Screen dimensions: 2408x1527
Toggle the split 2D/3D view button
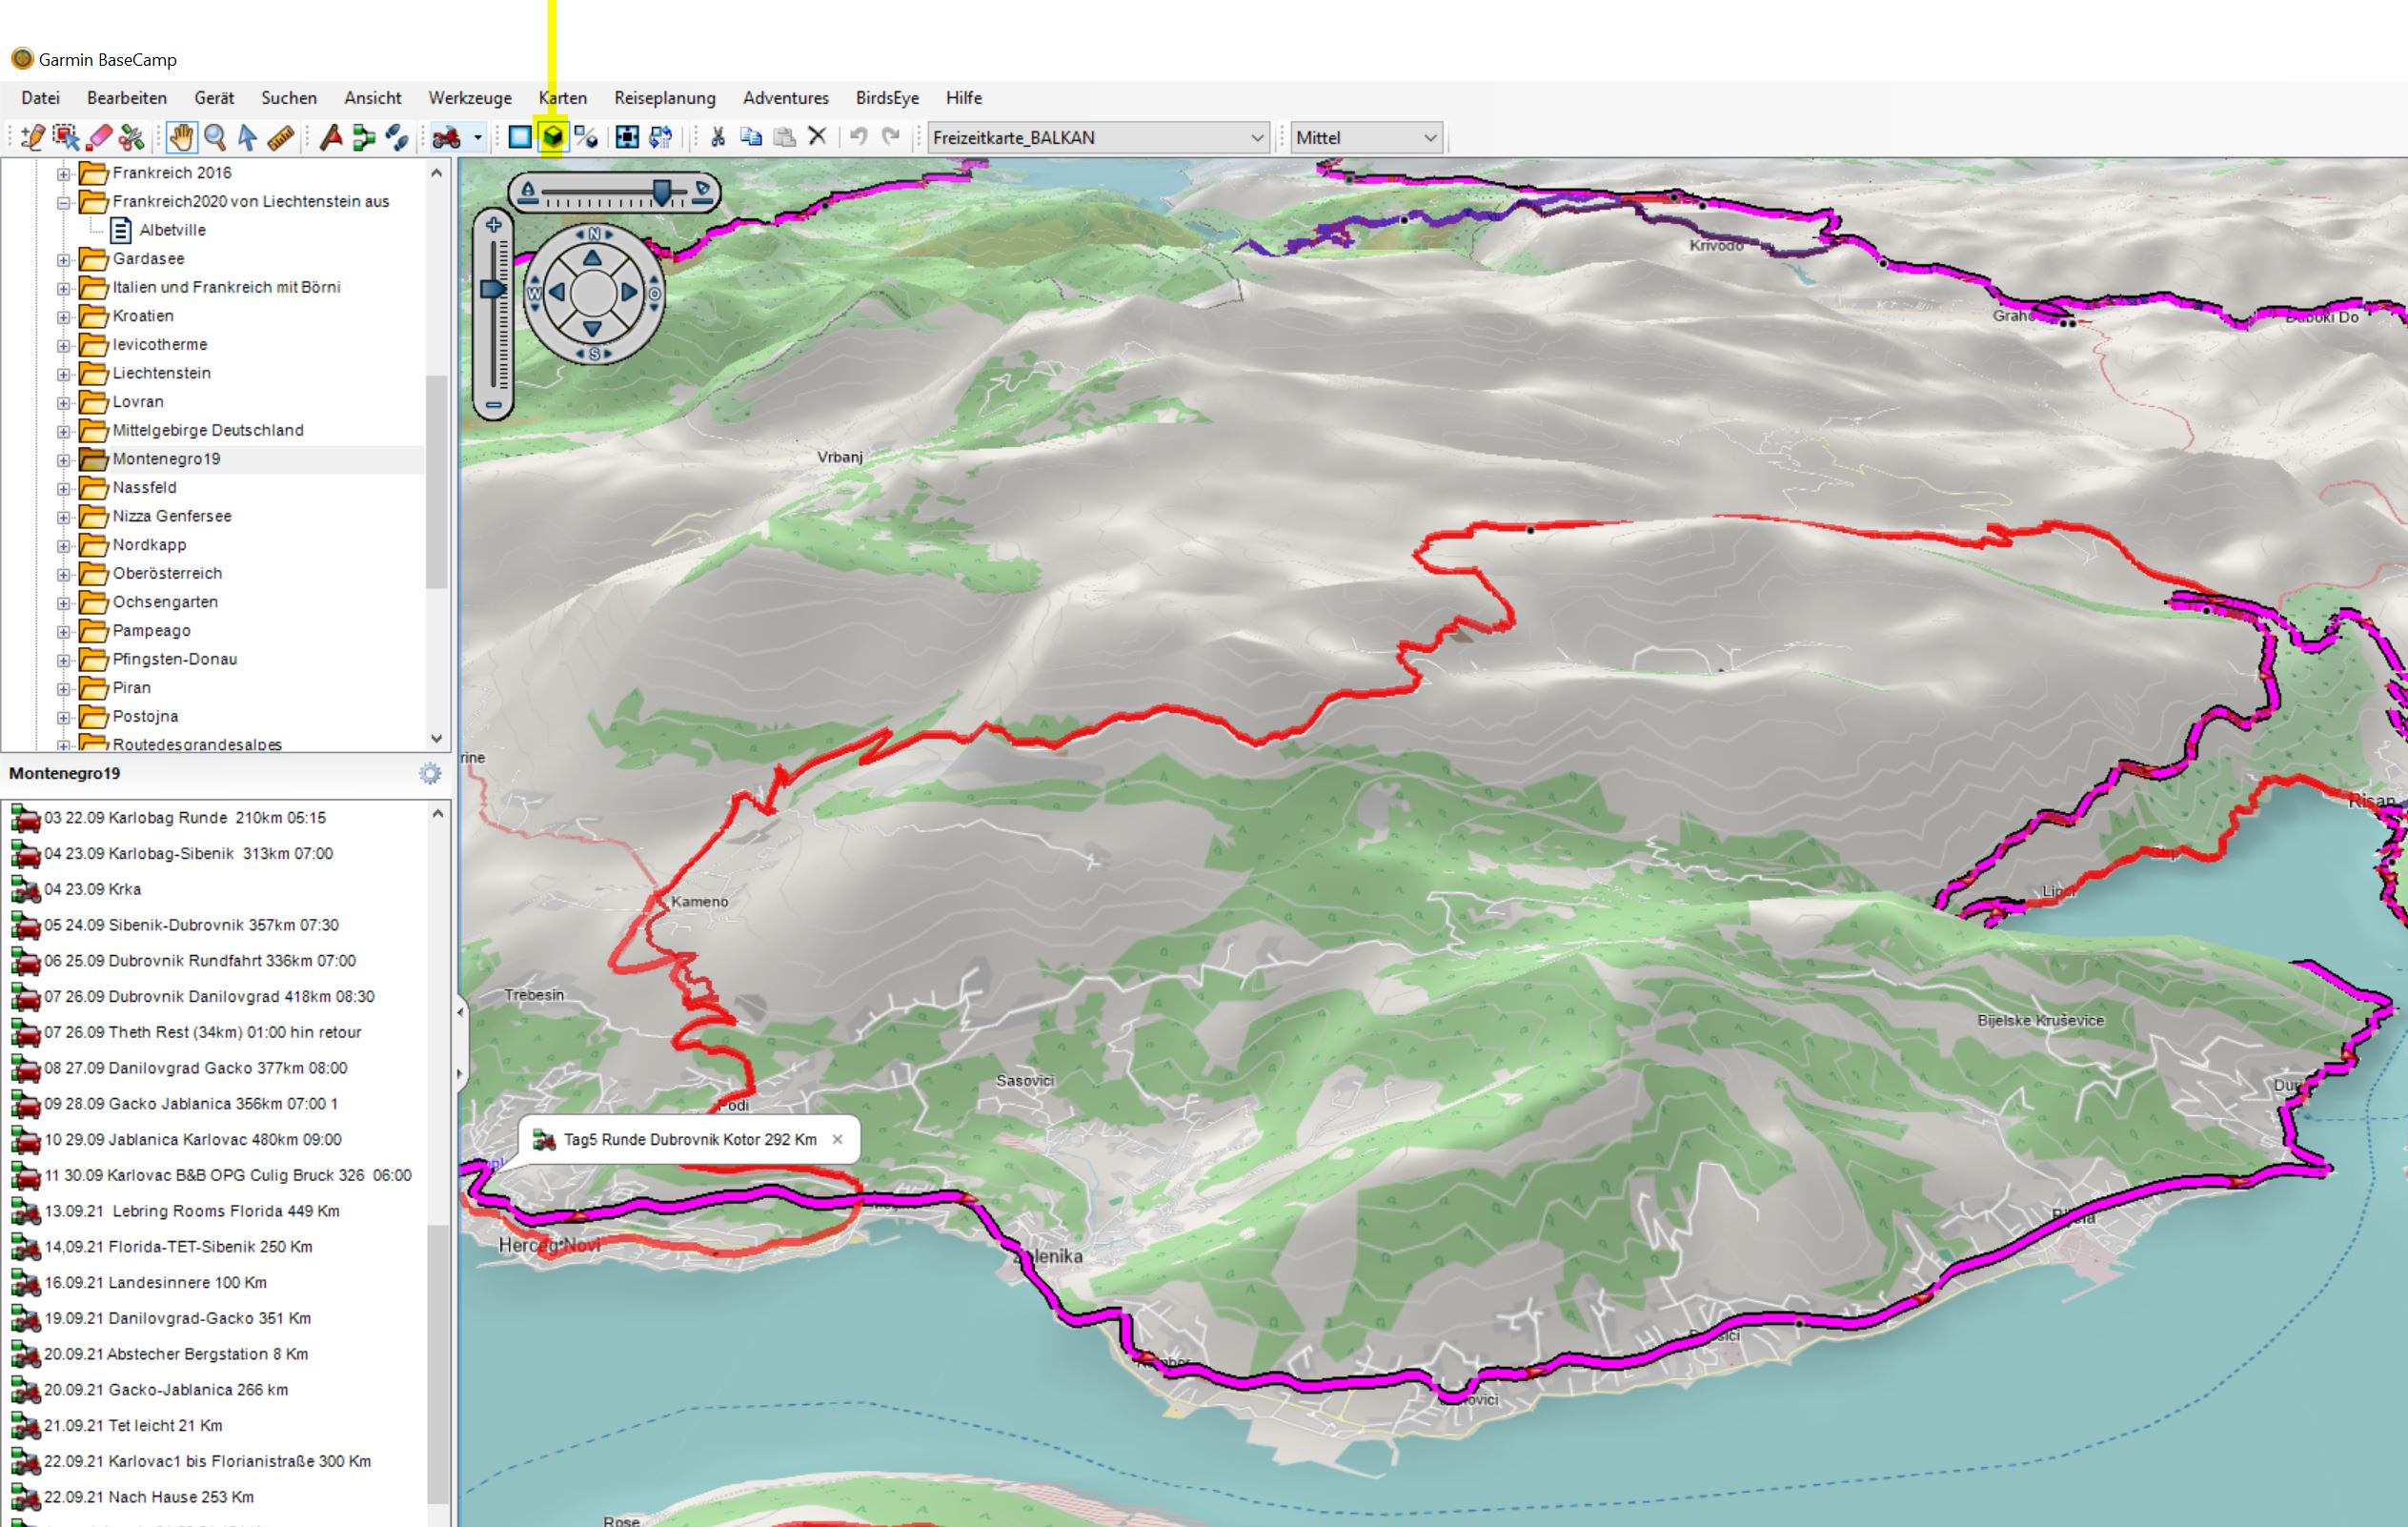click(586, 137)
